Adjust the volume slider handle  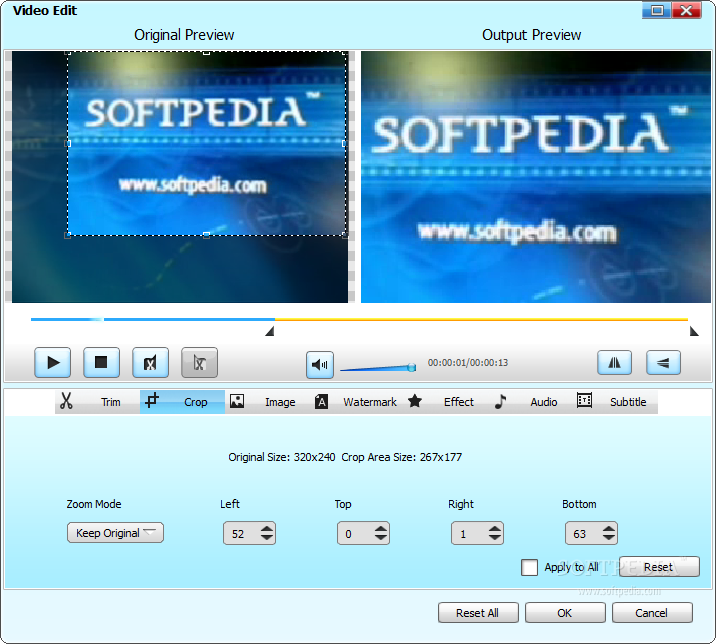pos(411,367)
